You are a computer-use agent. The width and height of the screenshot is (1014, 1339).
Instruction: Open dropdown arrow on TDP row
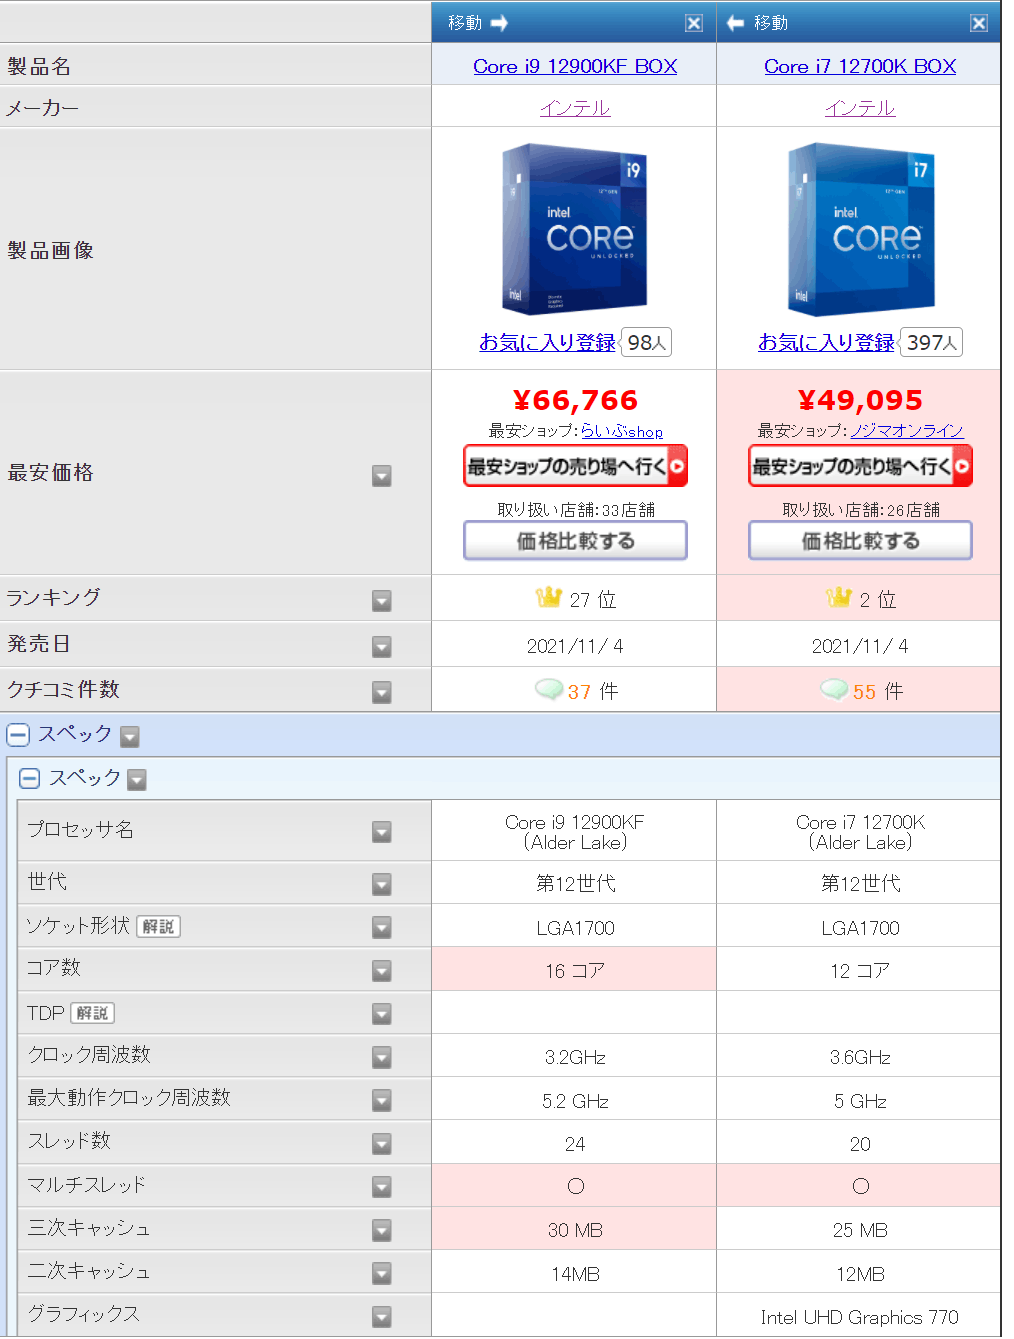click(x=381, y=1014)
